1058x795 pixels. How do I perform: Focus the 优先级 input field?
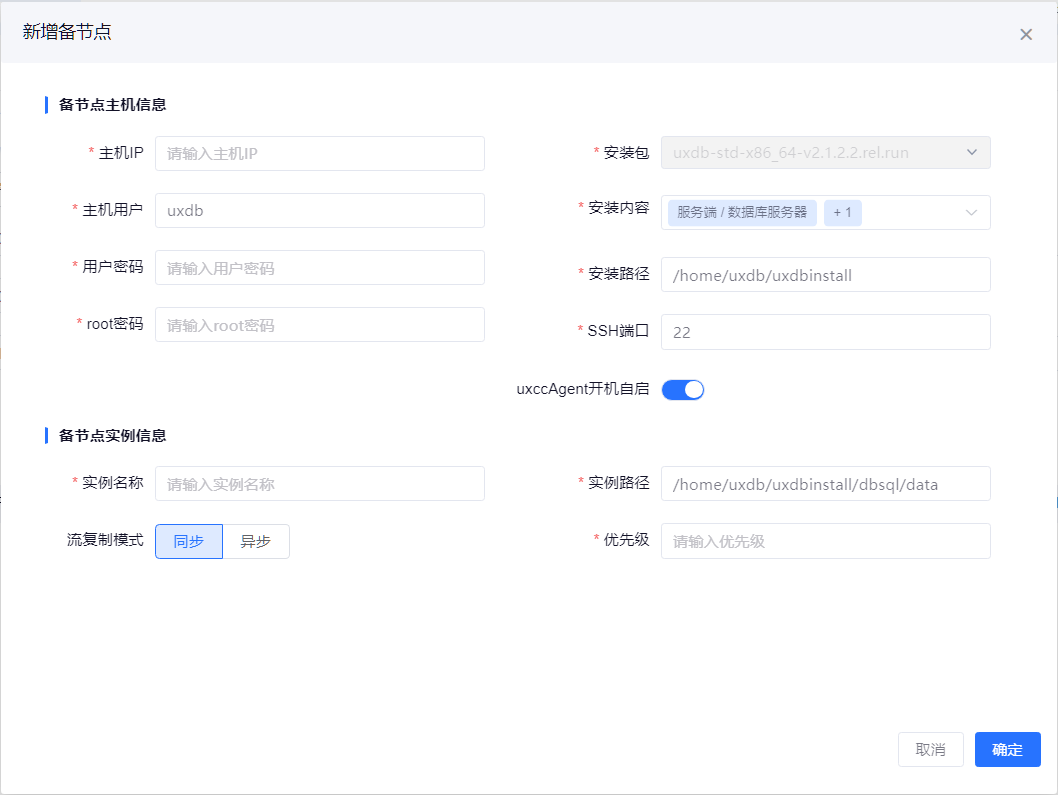[x=825, y=541]
